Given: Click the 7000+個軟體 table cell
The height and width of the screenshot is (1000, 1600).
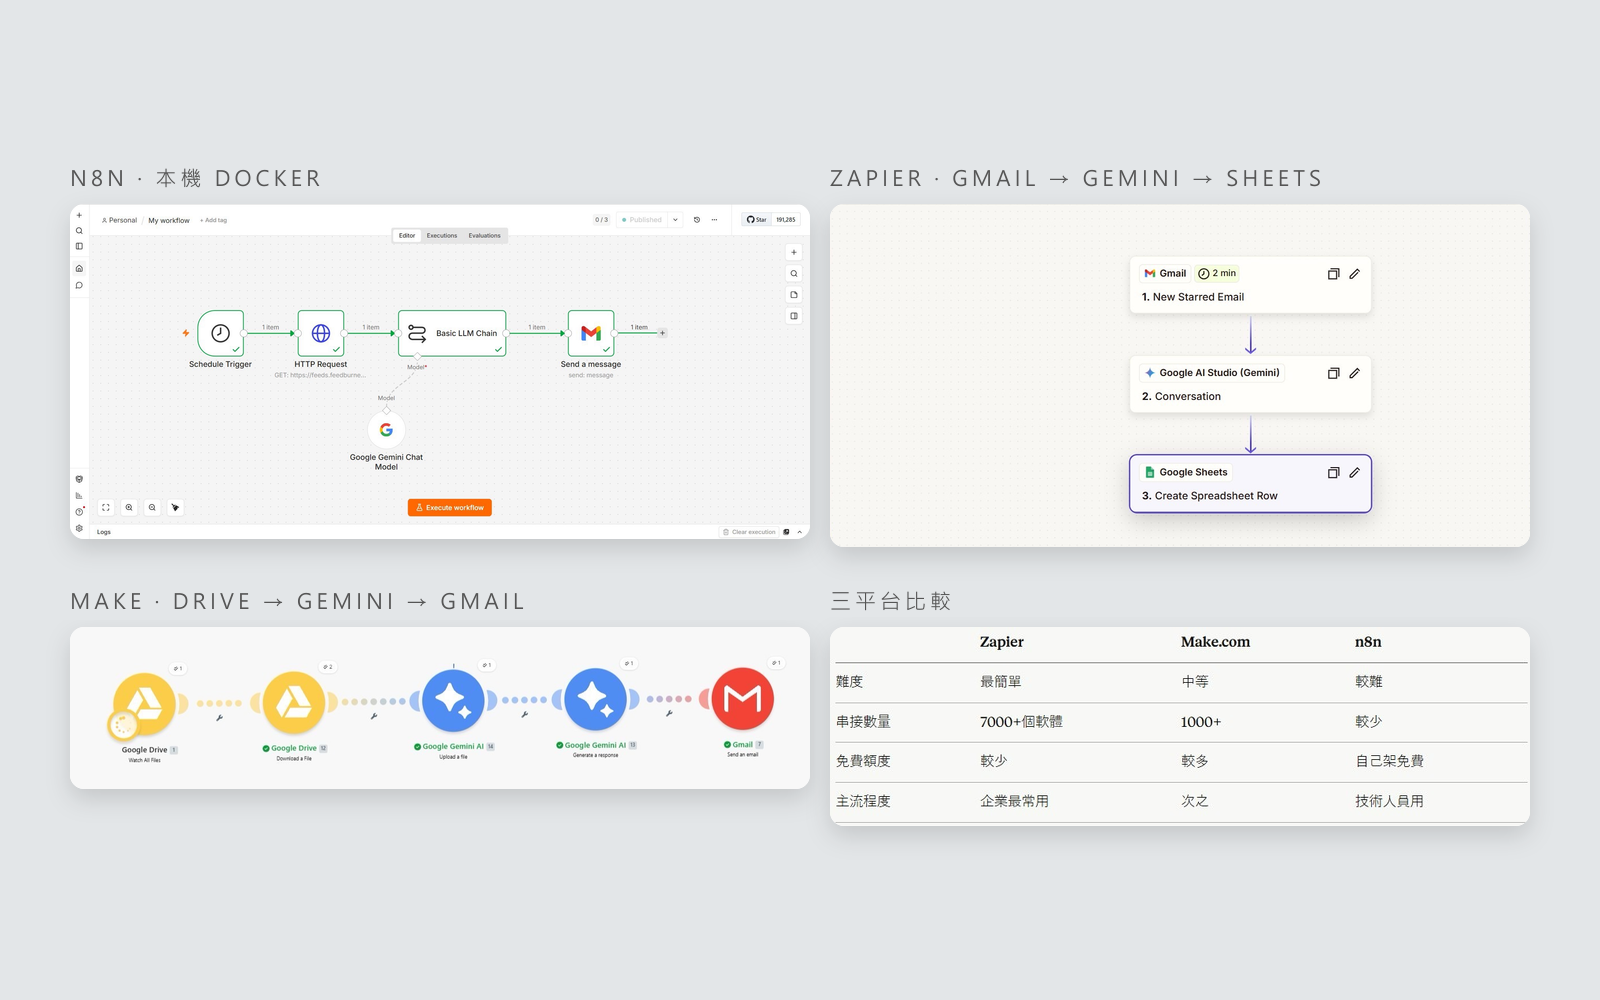Looking at the screenshot, I should [x=1021, y=722].
